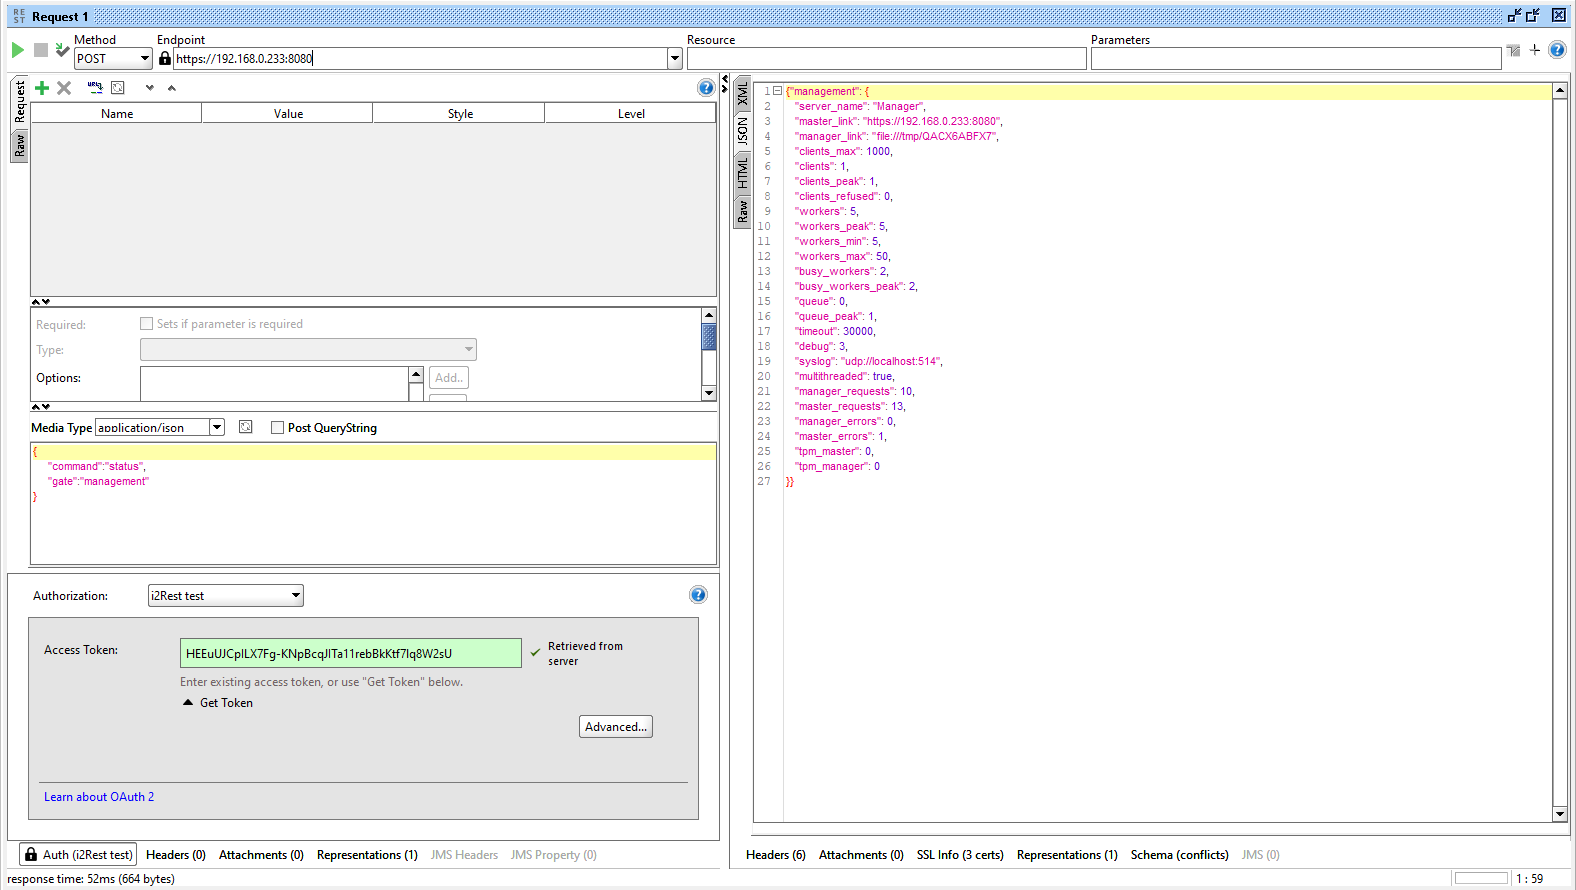Click the JSON request body editor

click(373, 504)
